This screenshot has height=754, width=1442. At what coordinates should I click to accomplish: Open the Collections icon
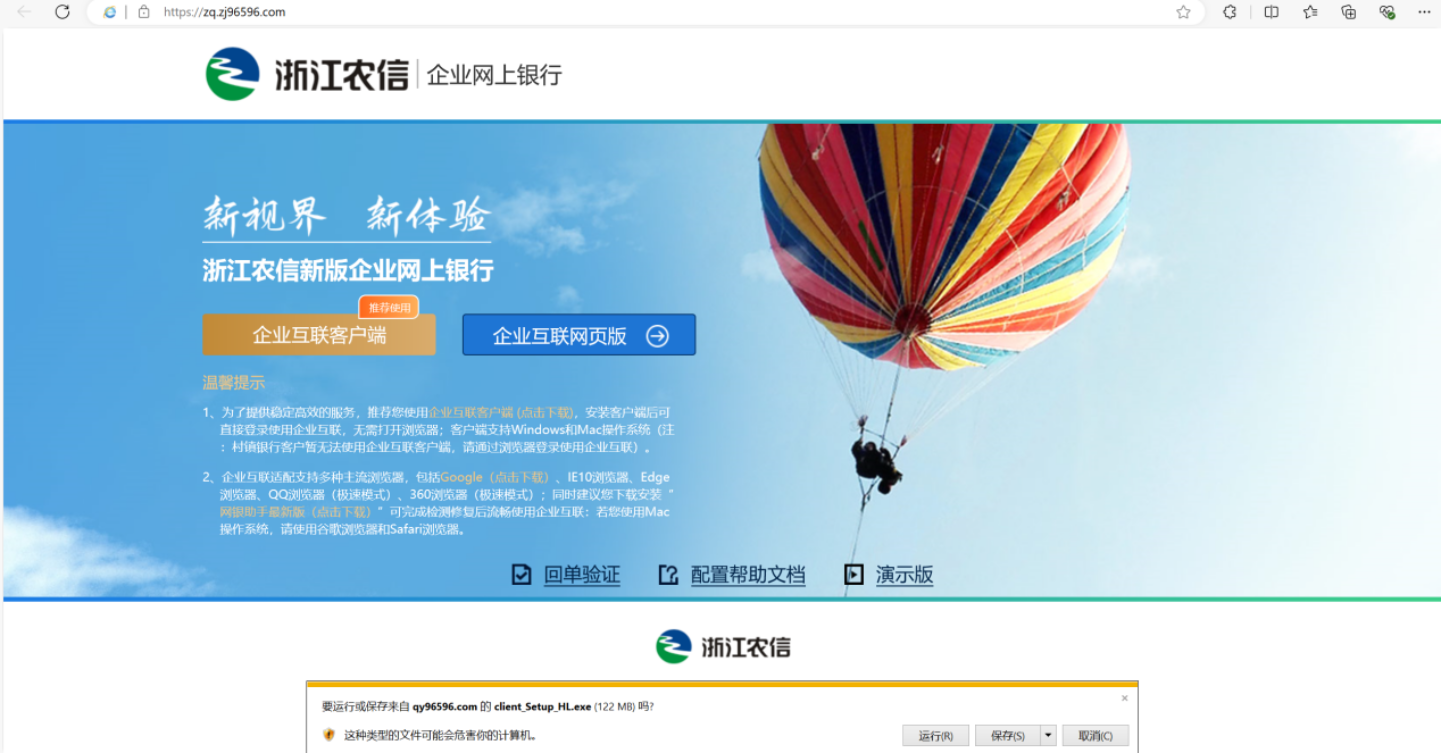coord(1349,12)
